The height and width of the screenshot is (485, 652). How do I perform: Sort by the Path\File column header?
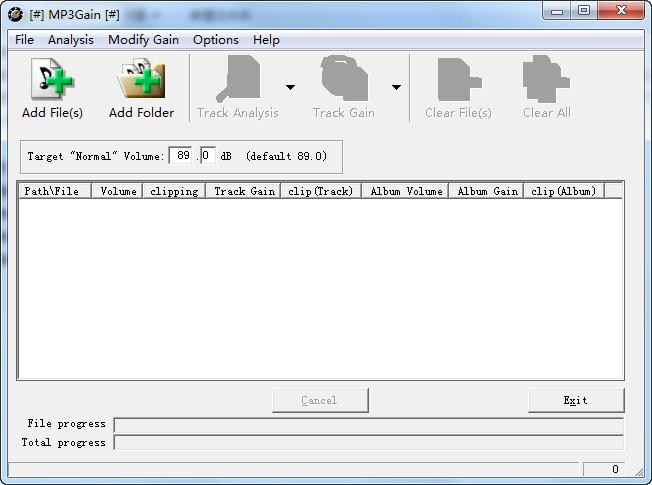[54, 191]
